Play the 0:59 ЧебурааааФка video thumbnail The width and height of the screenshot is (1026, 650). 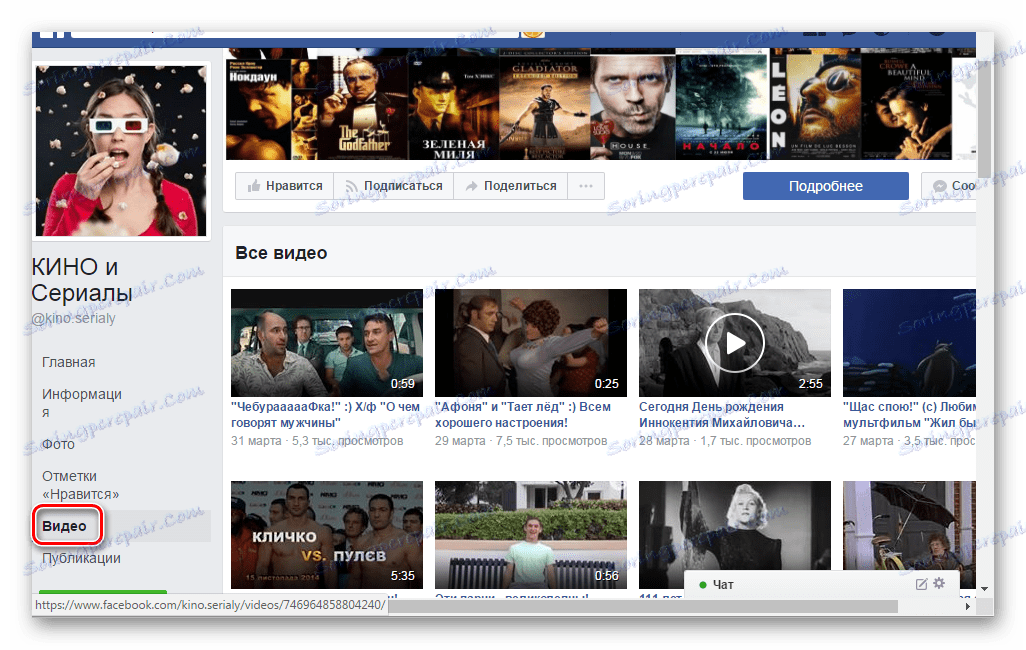pos(327,342)
